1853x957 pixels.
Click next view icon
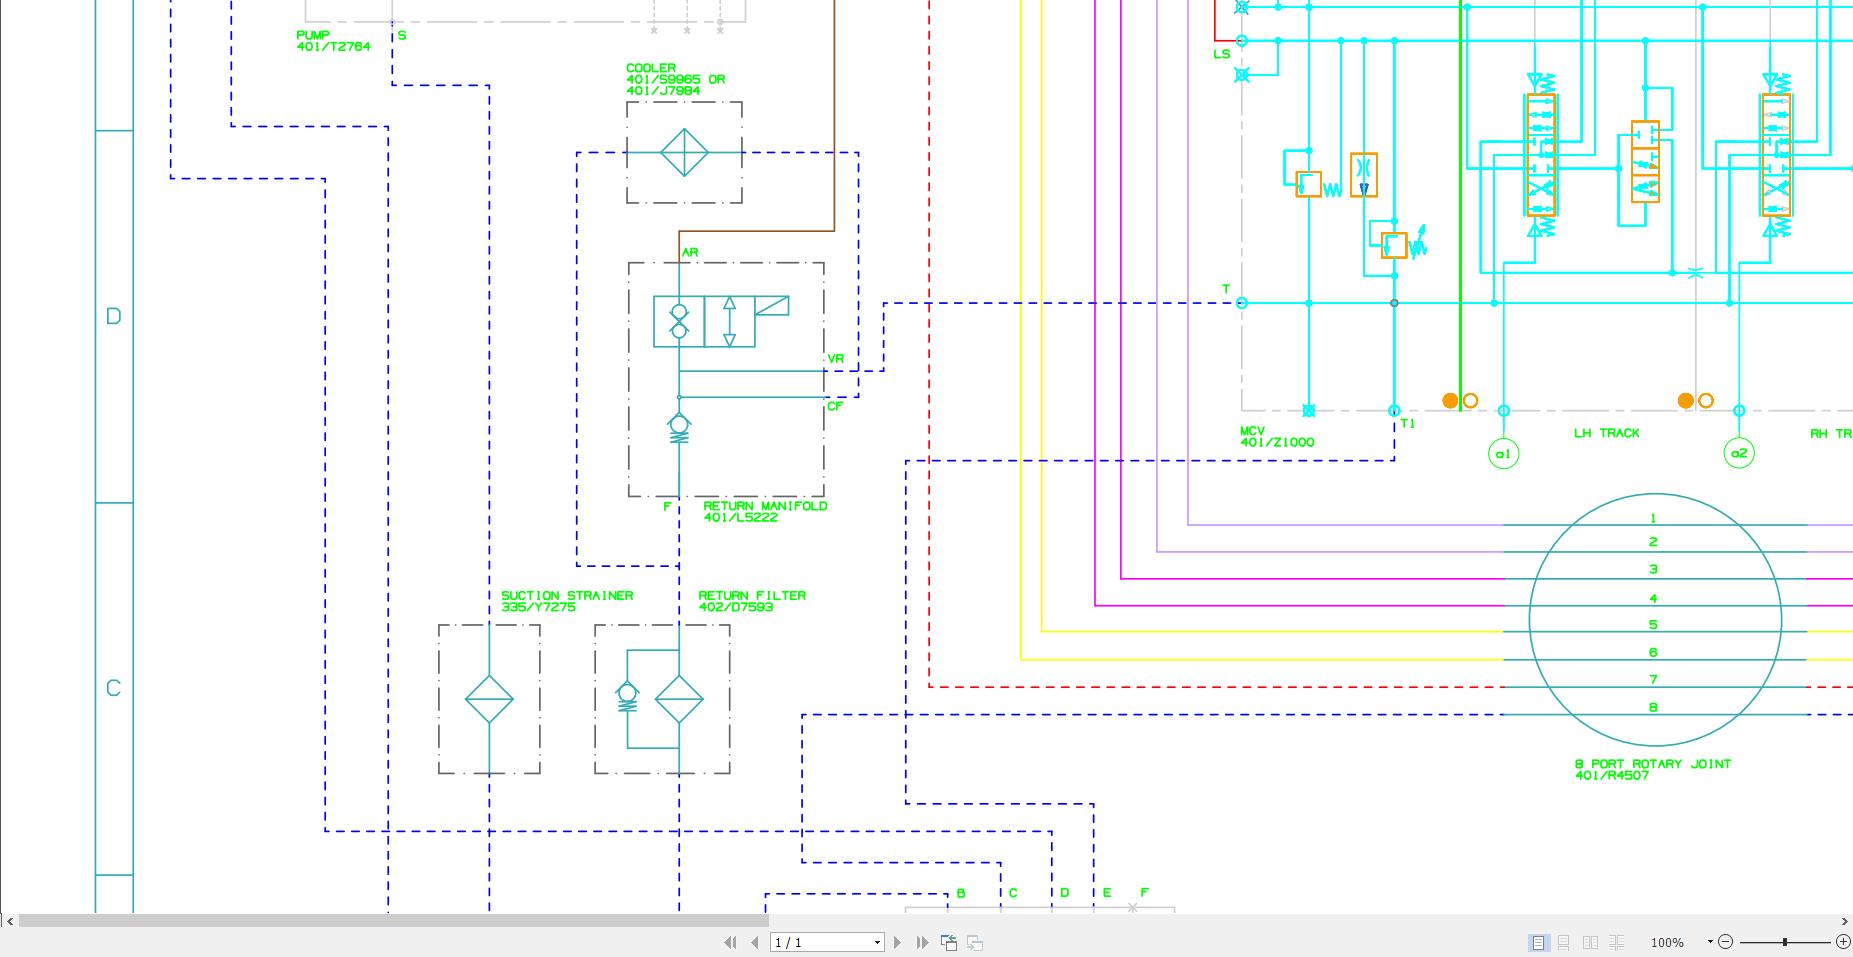click(975, 942)
